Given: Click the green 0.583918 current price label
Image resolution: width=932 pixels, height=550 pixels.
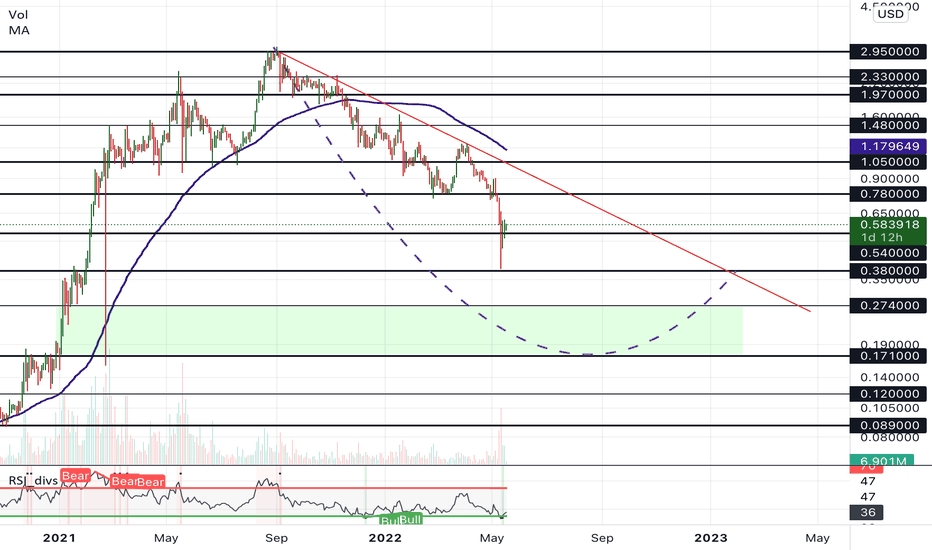Looking at the screenshot, I should click(x=888, y=231).
